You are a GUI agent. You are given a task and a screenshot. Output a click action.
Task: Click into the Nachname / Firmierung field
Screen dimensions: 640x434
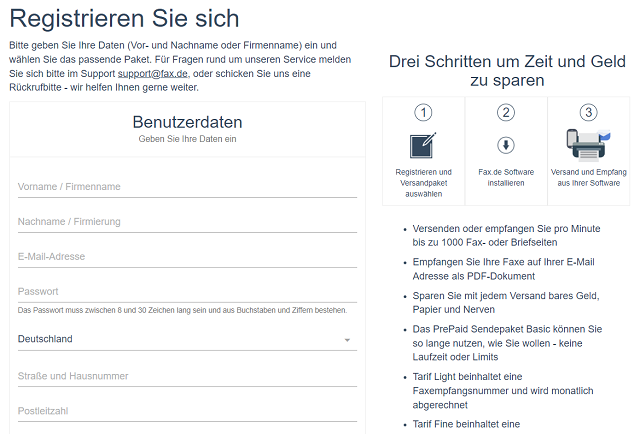(x=187, y=222)
